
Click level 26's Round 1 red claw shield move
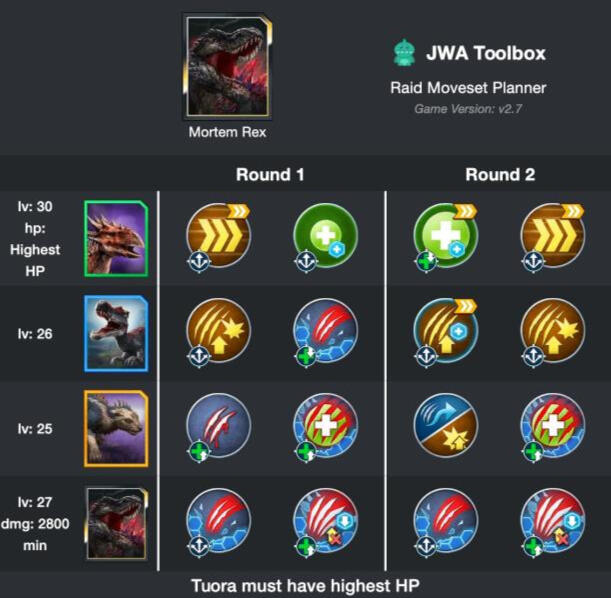[x=325, y=331]
